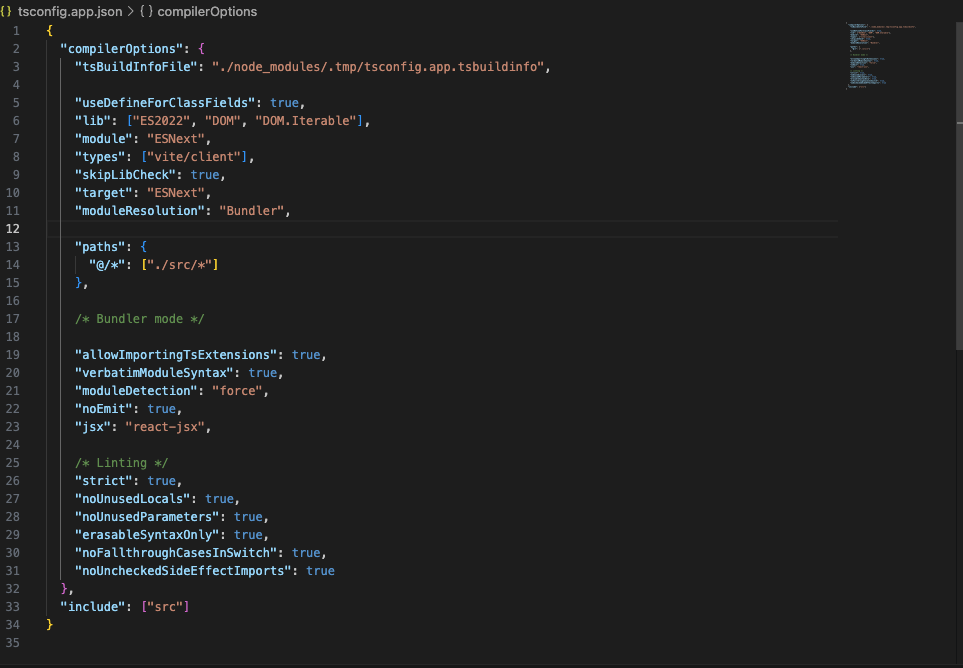Click the code minimap preview
The image size is (963, 668).
click(x=882, y=56)
